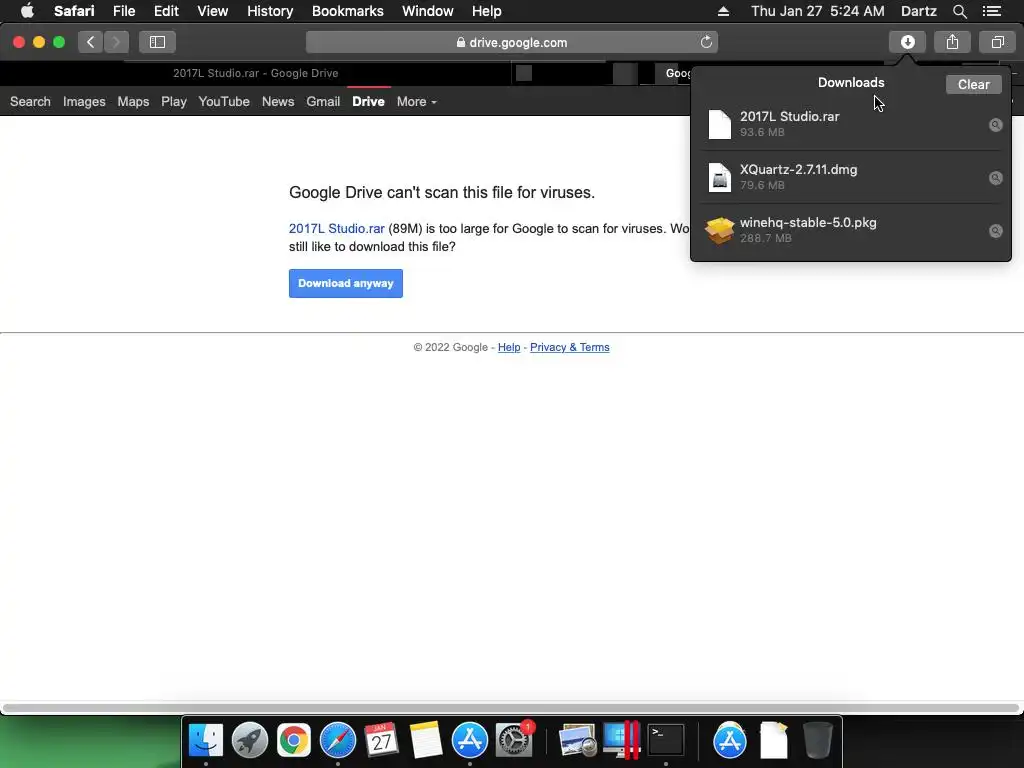Select the 2017L Studio.rar - Google Drive tab
Screen dimensions: 1024x768
tap(255, 73)
